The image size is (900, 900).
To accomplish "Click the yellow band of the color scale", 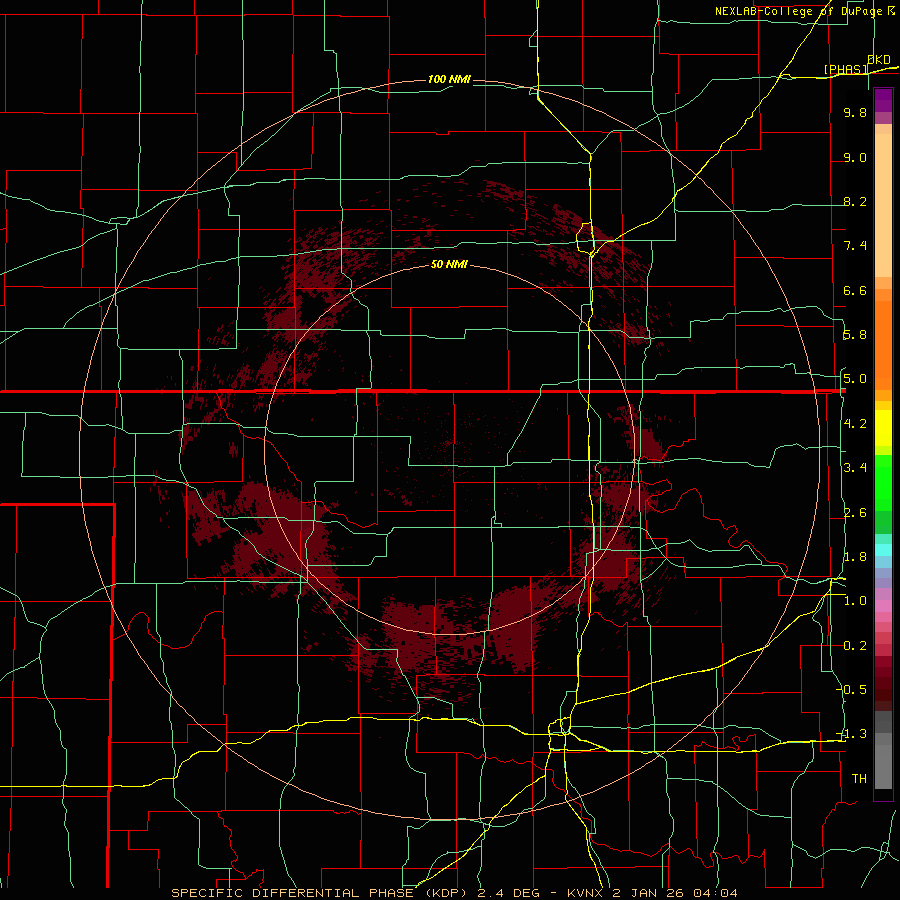I will (883, 428).
